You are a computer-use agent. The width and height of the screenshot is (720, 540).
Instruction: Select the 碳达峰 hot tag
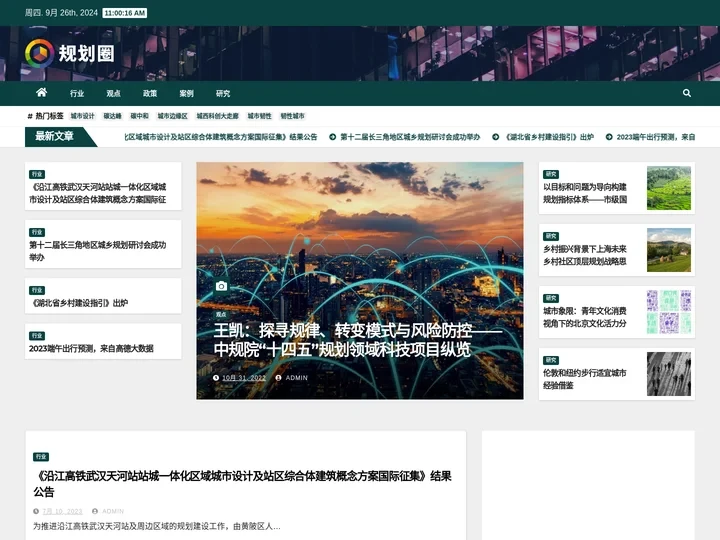(112, 116)
